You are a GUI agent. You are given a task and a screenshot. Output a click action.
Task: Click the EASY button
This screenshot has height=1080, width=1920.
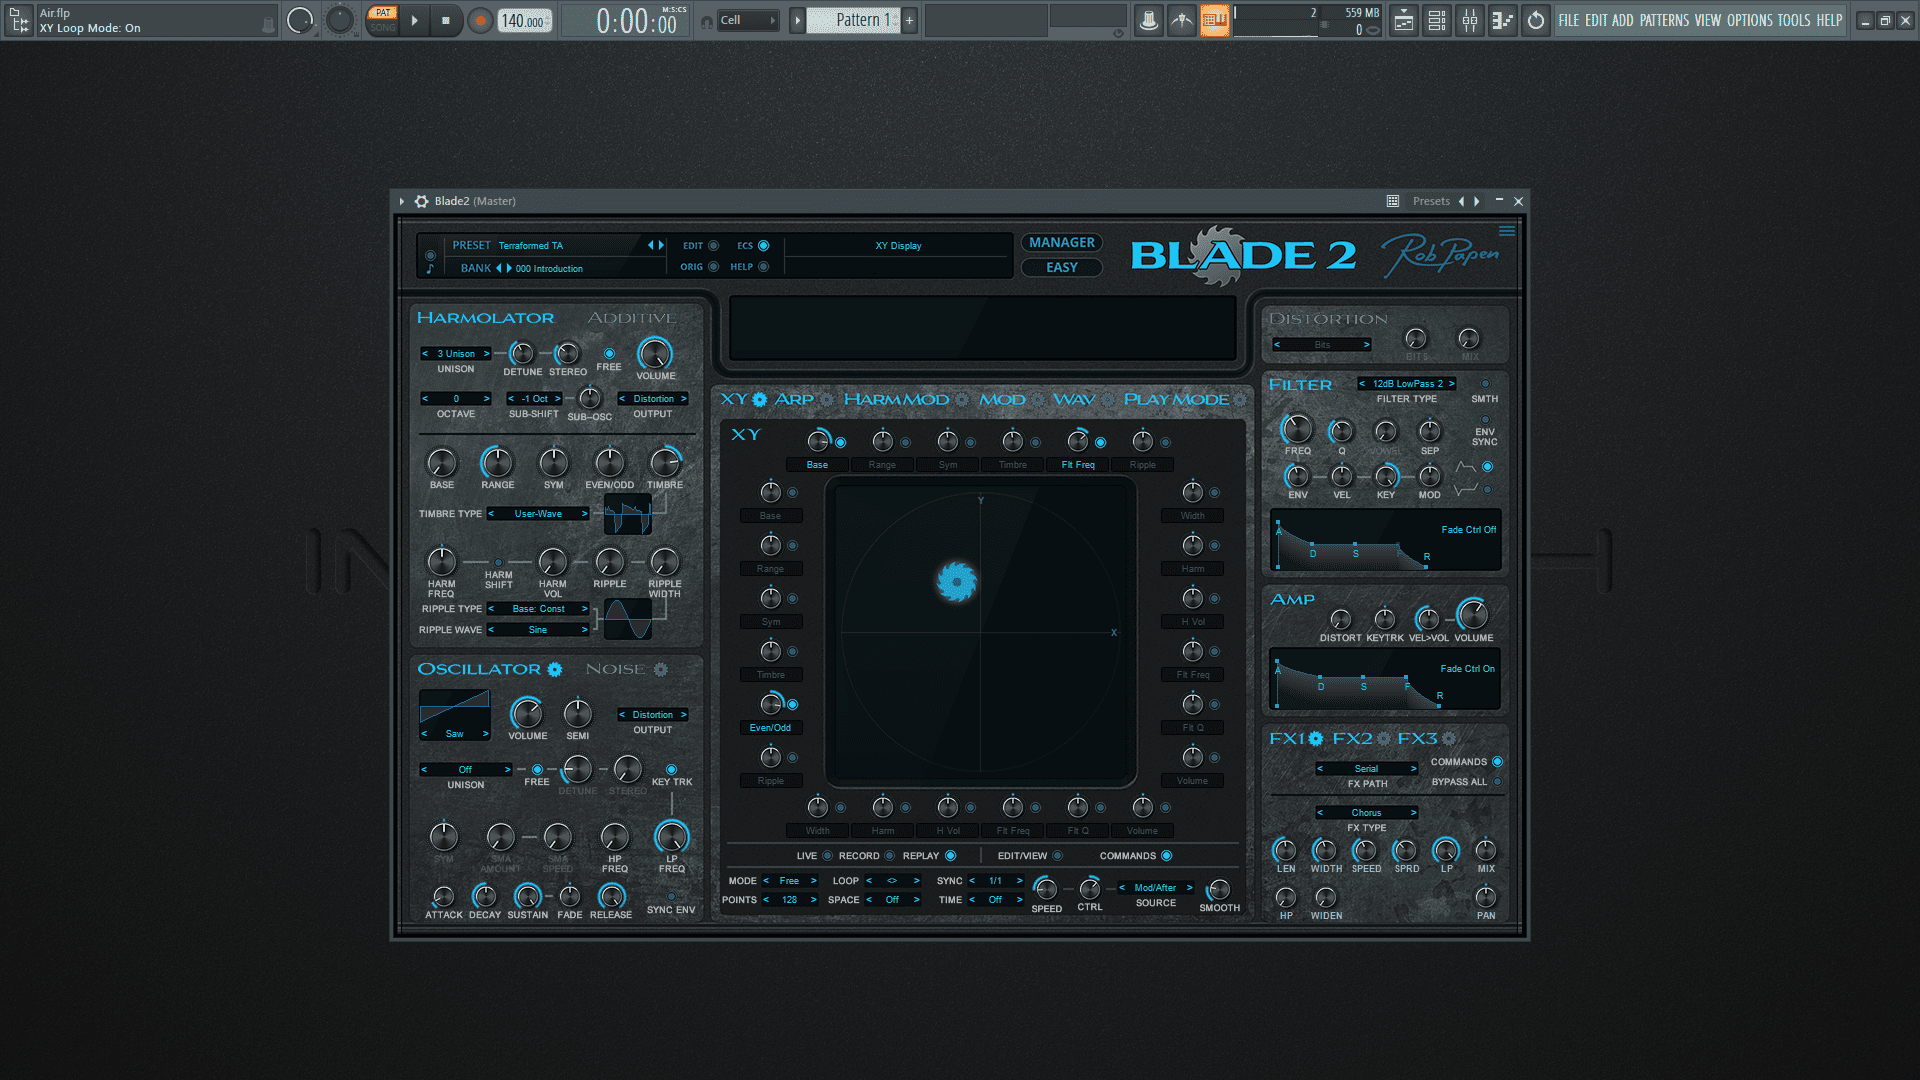click(x=1061, y=268)
